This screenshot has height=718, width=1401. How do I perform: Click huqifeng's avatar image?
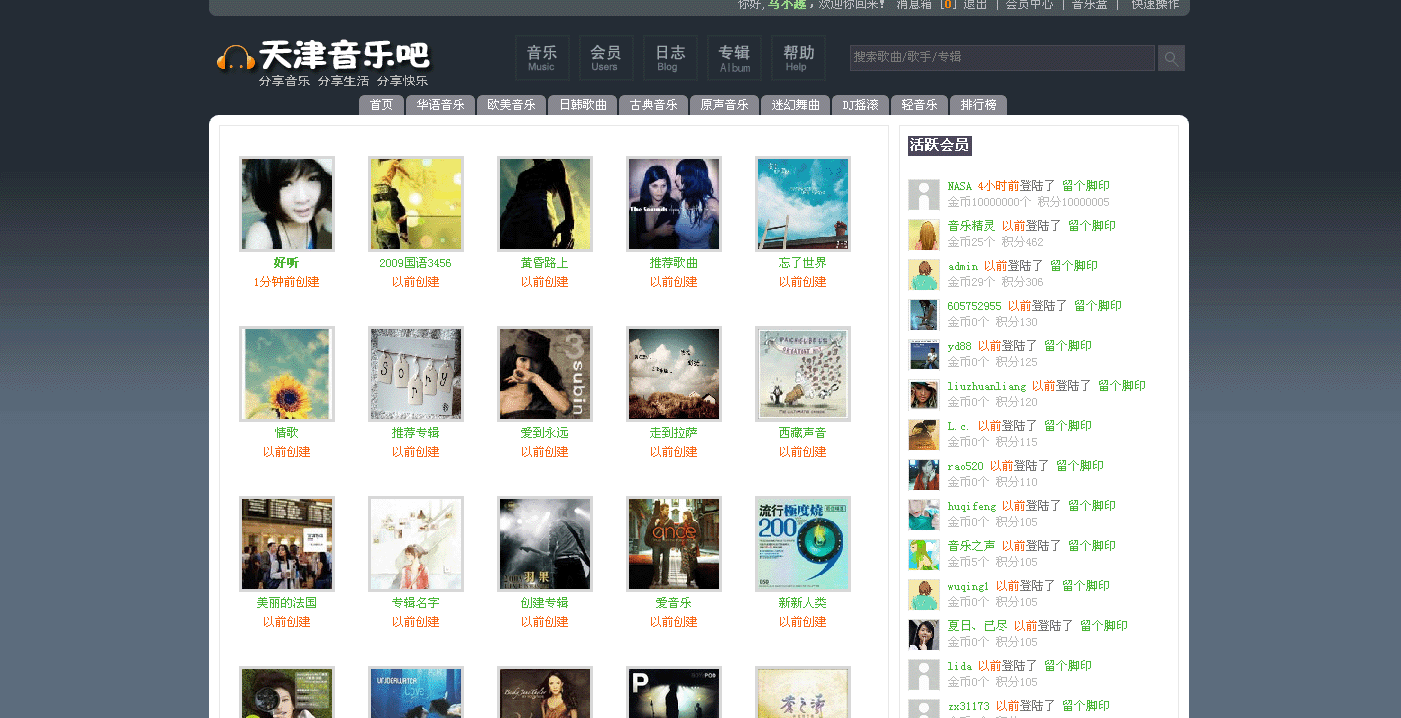(924, 514)
